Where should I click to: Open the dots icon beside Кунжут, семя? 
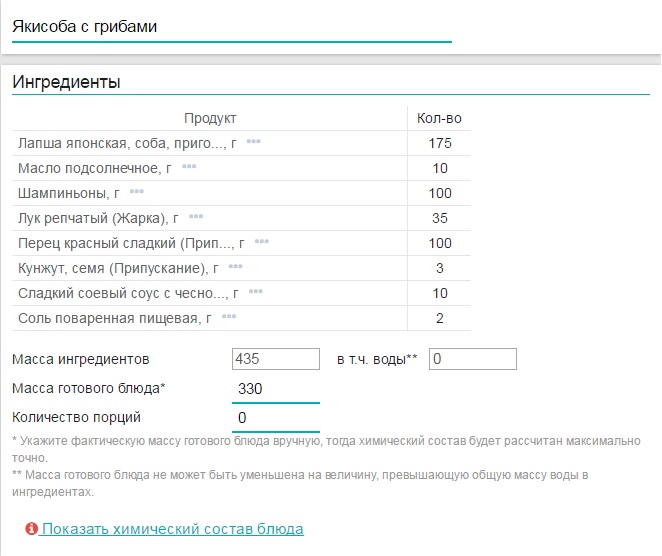235,268
